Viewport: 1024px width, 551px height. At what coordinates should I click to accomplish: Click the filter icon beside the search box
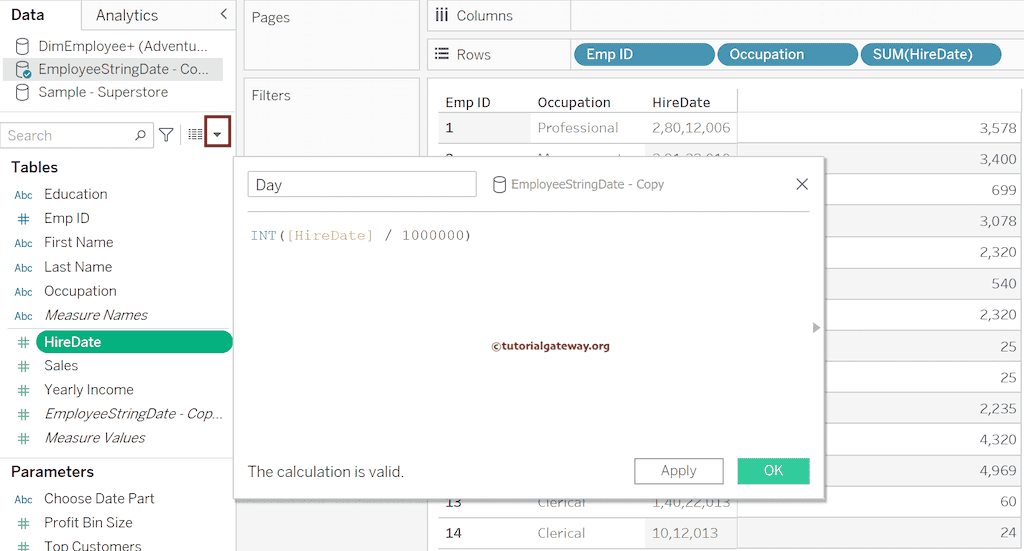pyautogui.click(x=166, y=135)
